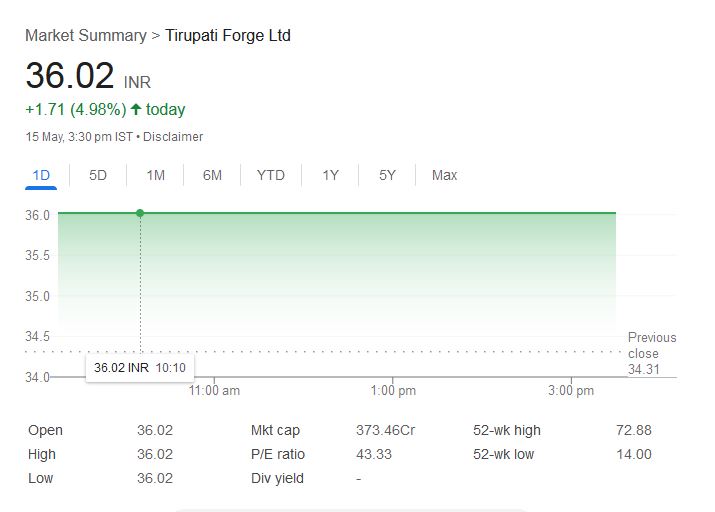
Task: Open the 6M chart tab
Action: pos(212,176)
